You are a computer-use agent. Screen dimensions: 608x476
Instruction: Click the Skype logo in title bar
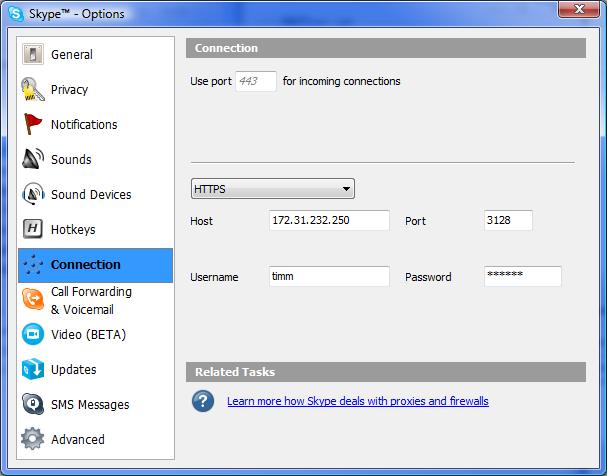pyautogui.click(x=16, y=14)
